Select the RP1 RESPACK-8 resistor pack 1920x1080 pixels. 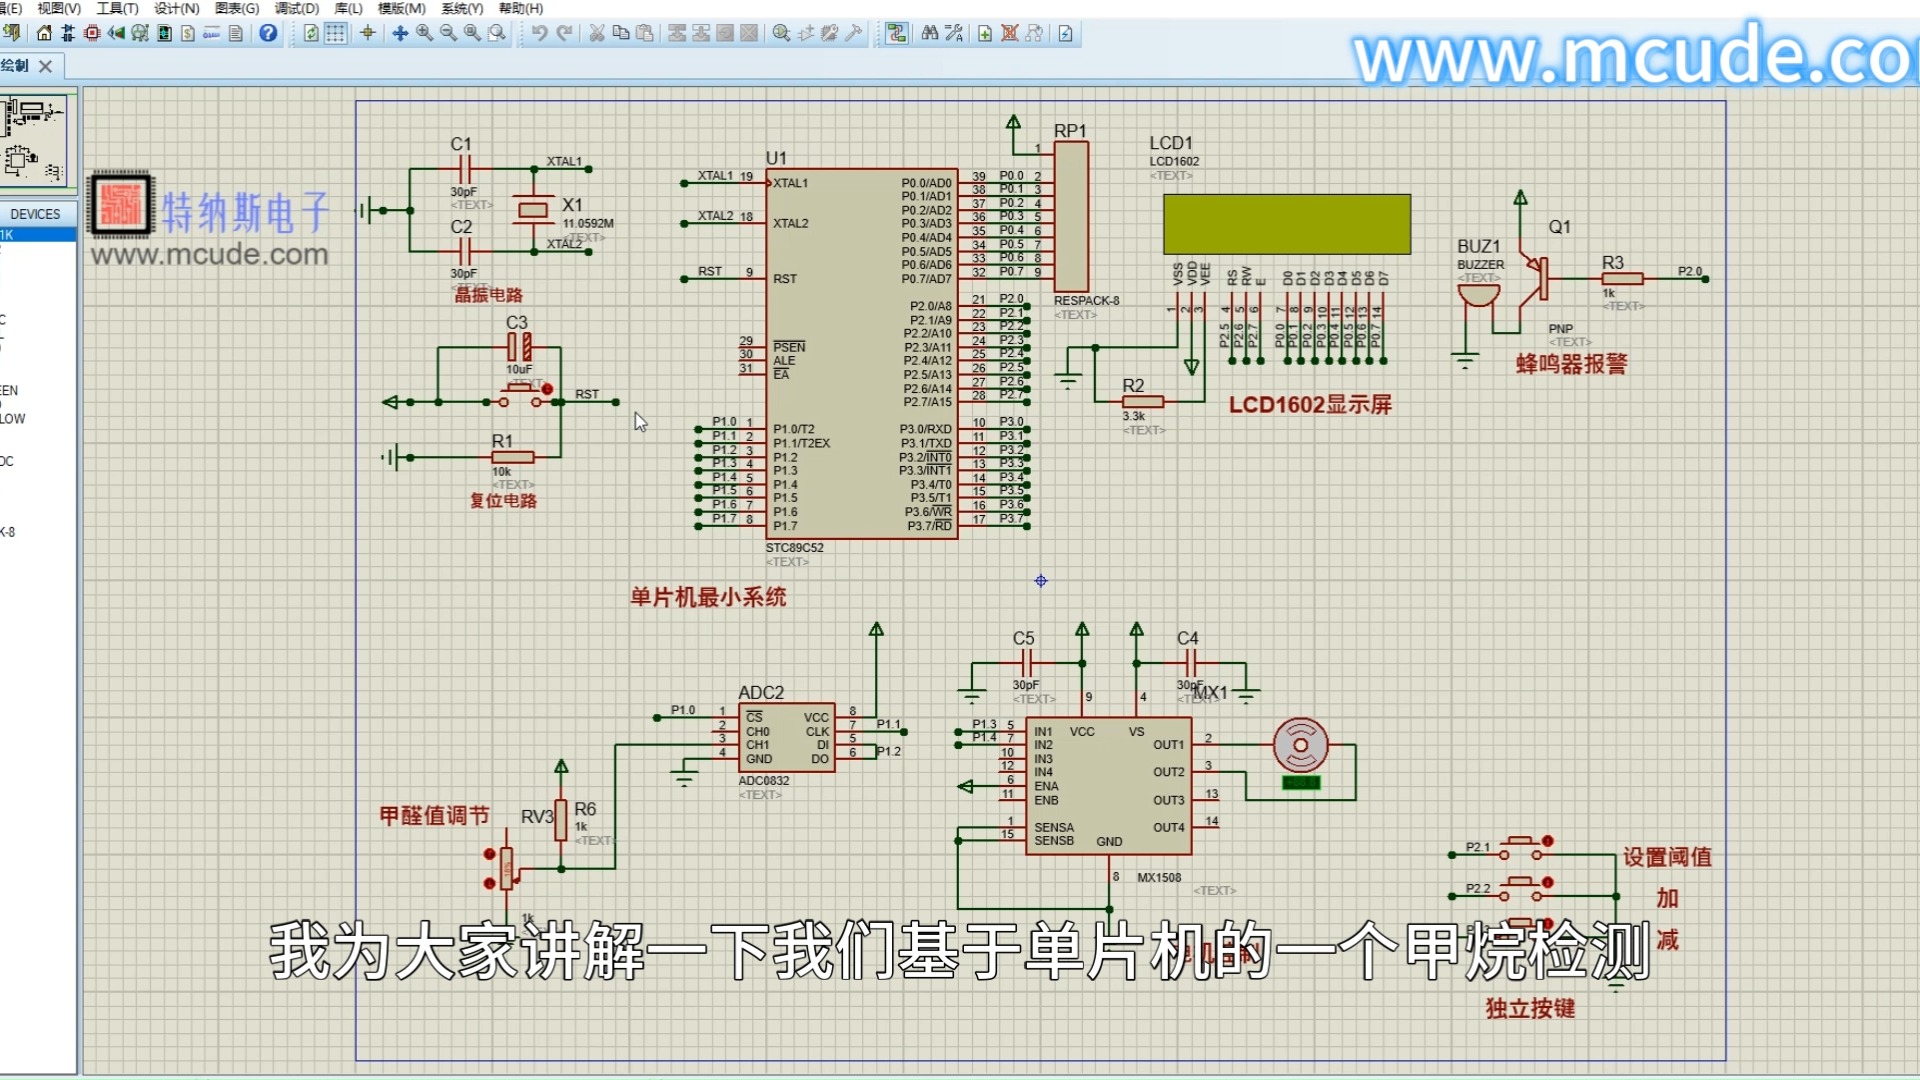coord(1071,216)
